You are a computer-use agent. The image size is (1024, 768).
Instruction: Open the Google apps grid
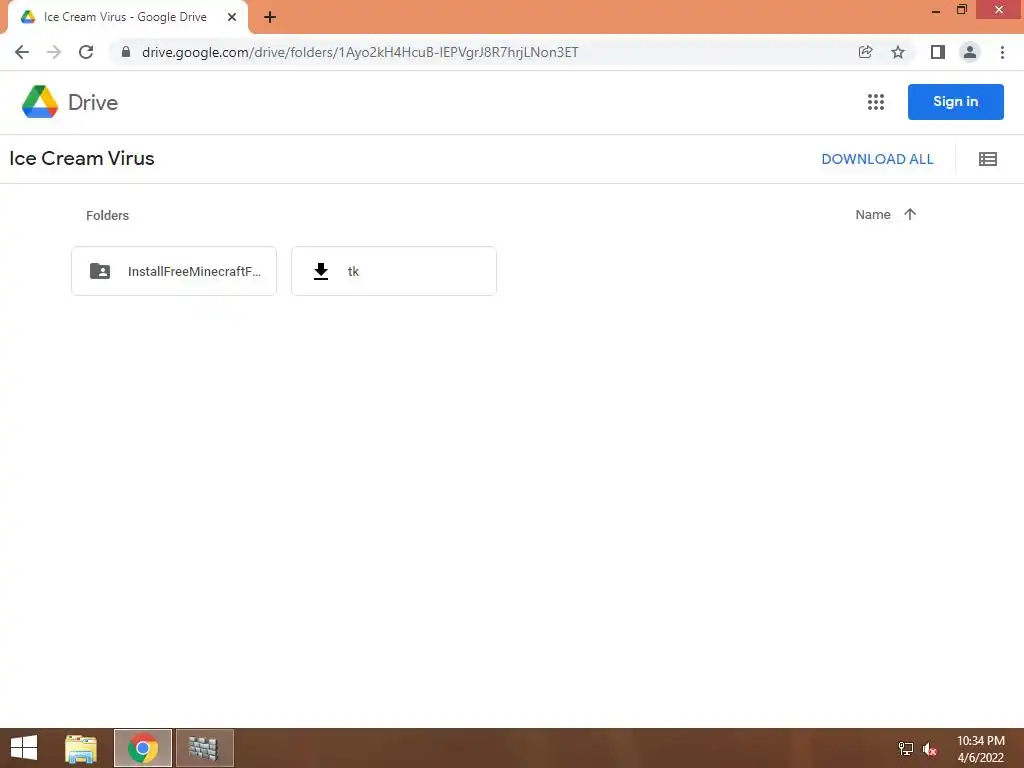click(876, 102)
